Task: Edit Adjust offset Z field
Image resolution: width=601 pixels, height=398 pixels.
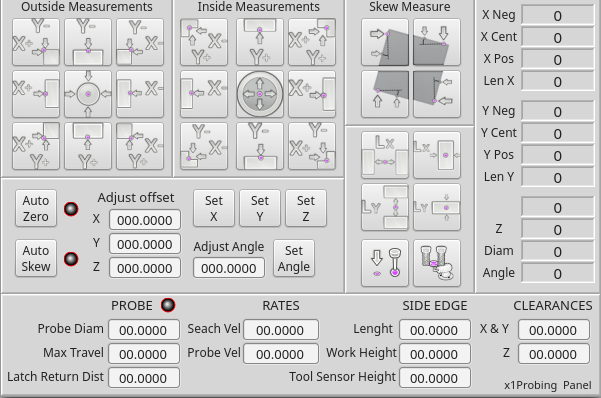Action: (145, 268)
